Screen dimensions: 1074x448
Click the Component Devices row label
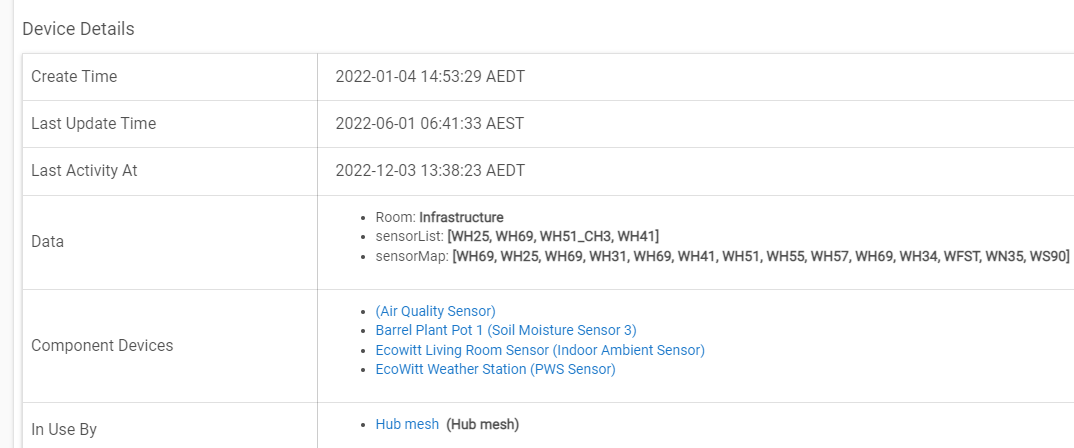102,346
